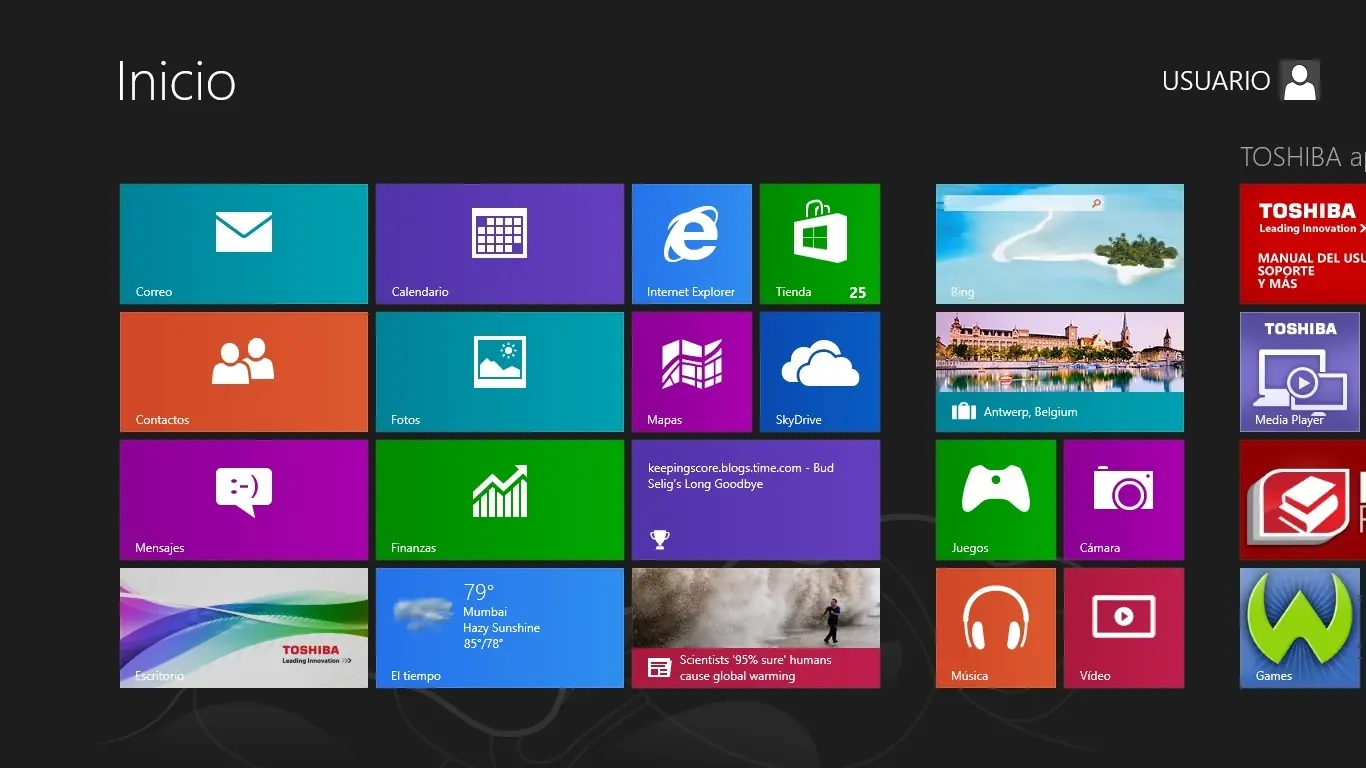
Task: Open the SkyDrive tile
Action: (820, 372)
